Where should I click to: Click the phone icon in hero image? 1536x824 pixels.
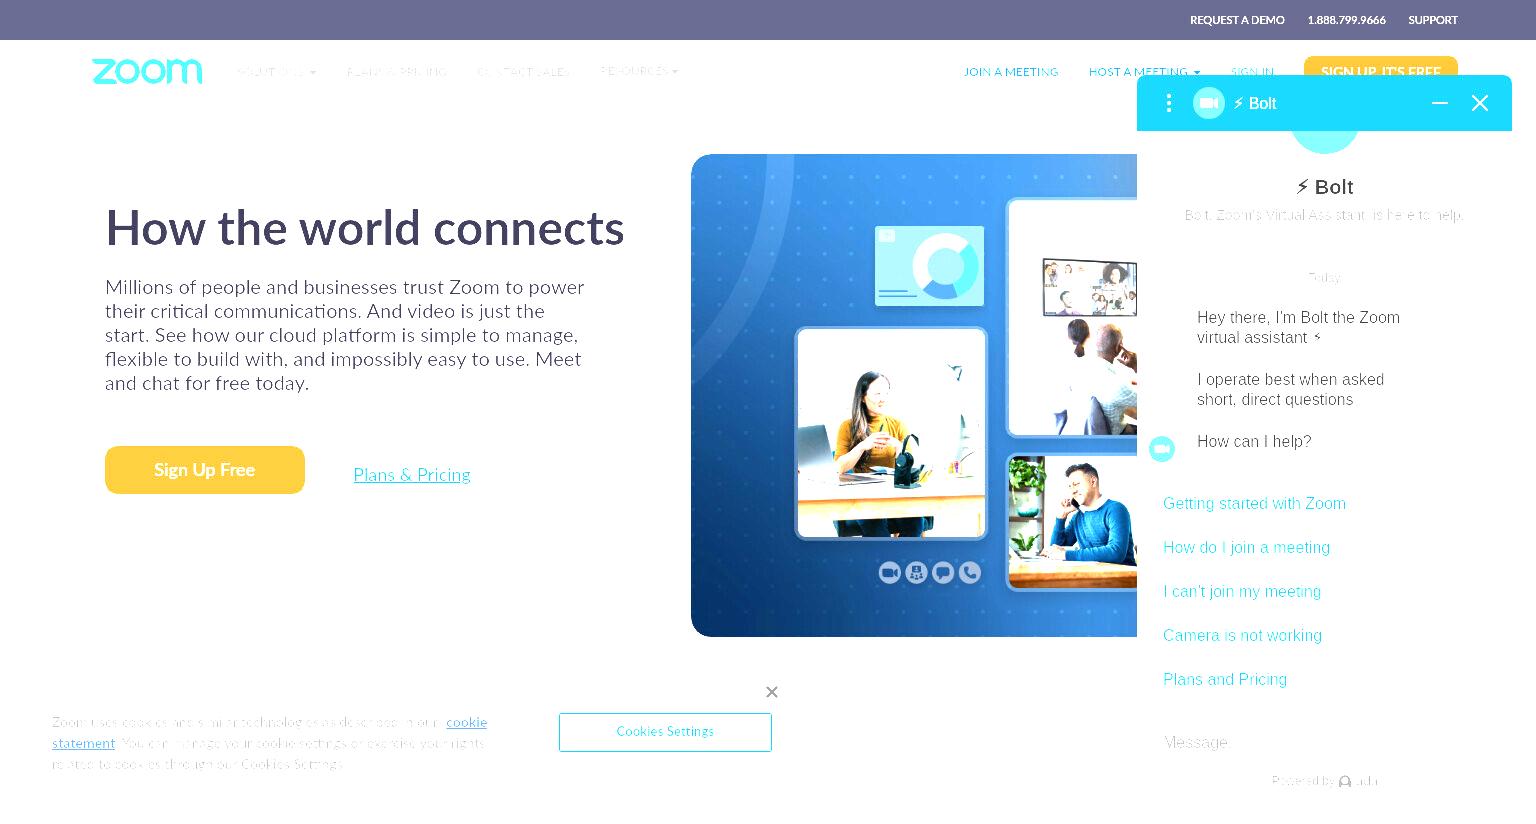tap(970, 572)
